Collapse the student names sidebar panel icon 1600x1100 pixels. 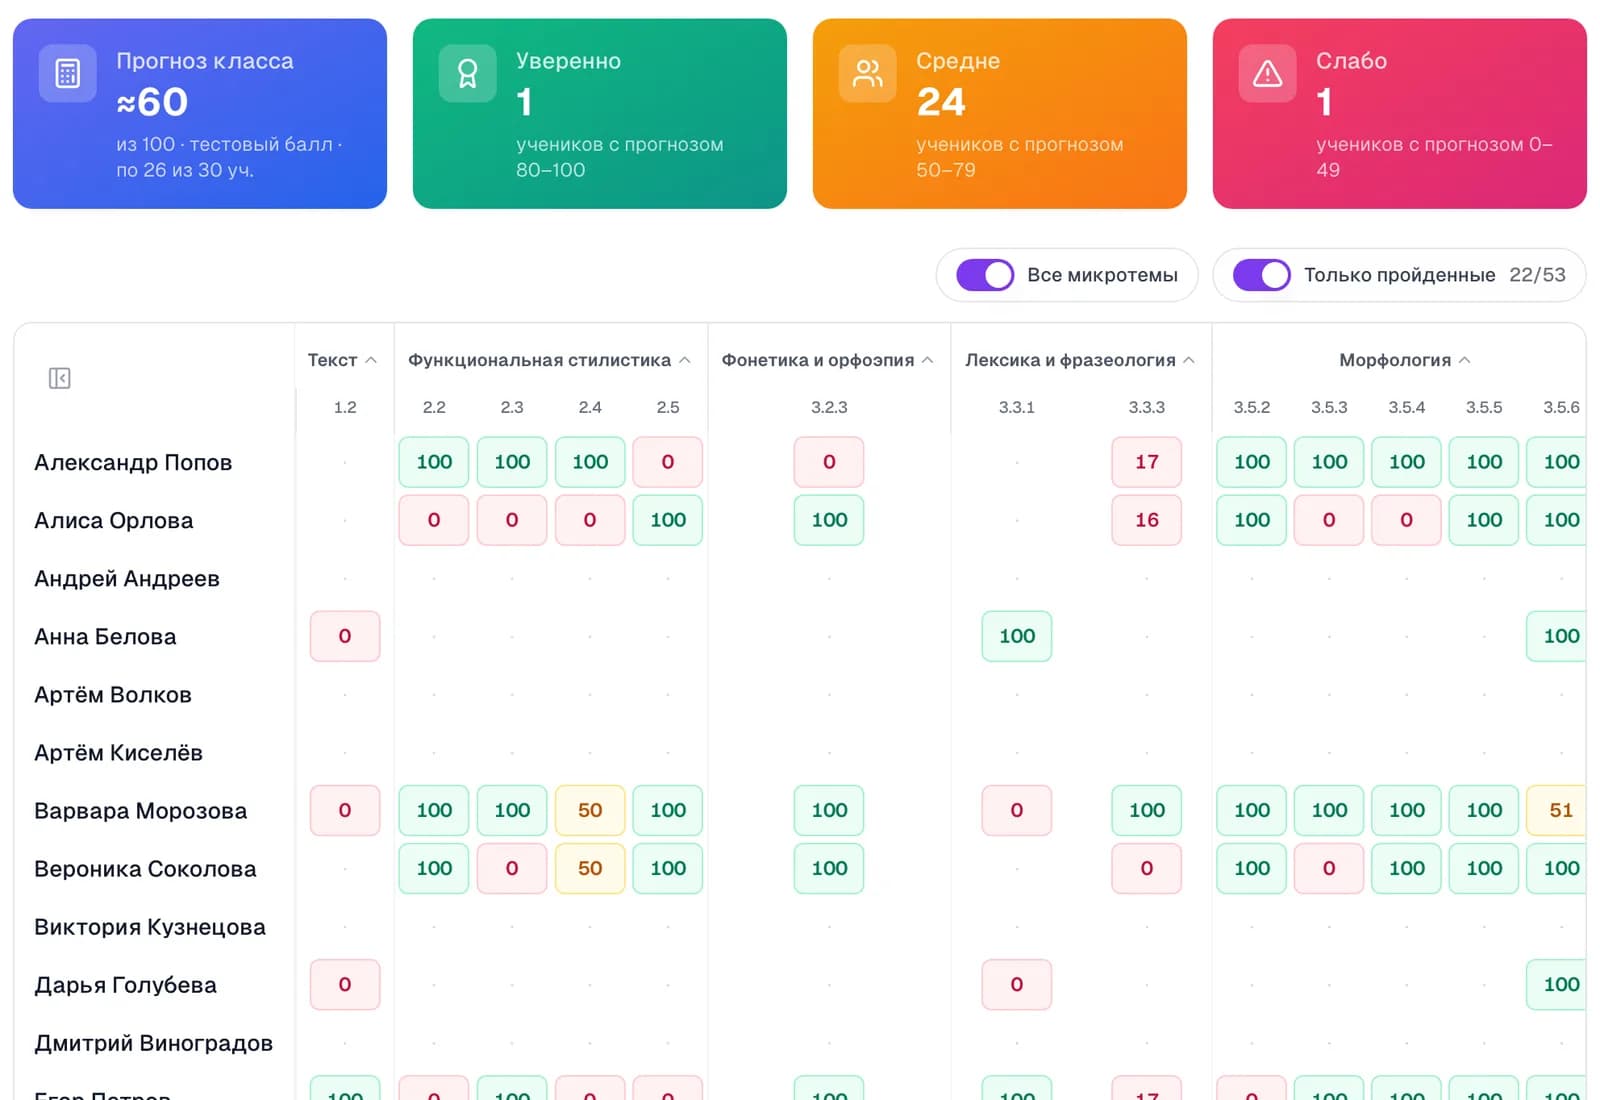click(x=60, y=378)
